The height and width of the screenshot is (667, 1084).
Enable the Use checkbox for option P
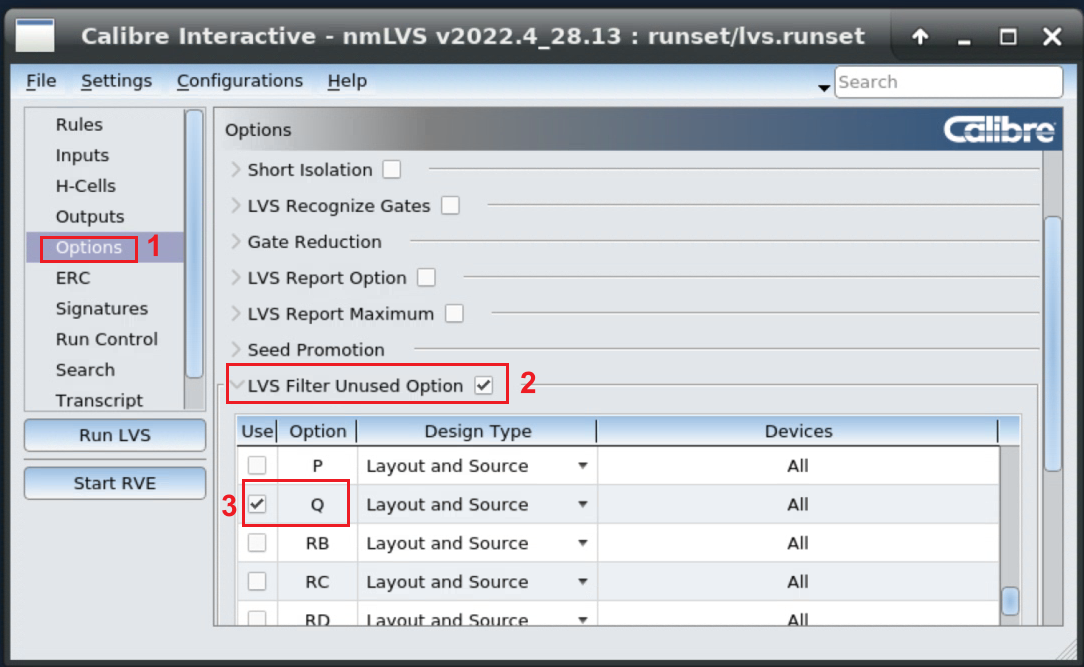257,466
